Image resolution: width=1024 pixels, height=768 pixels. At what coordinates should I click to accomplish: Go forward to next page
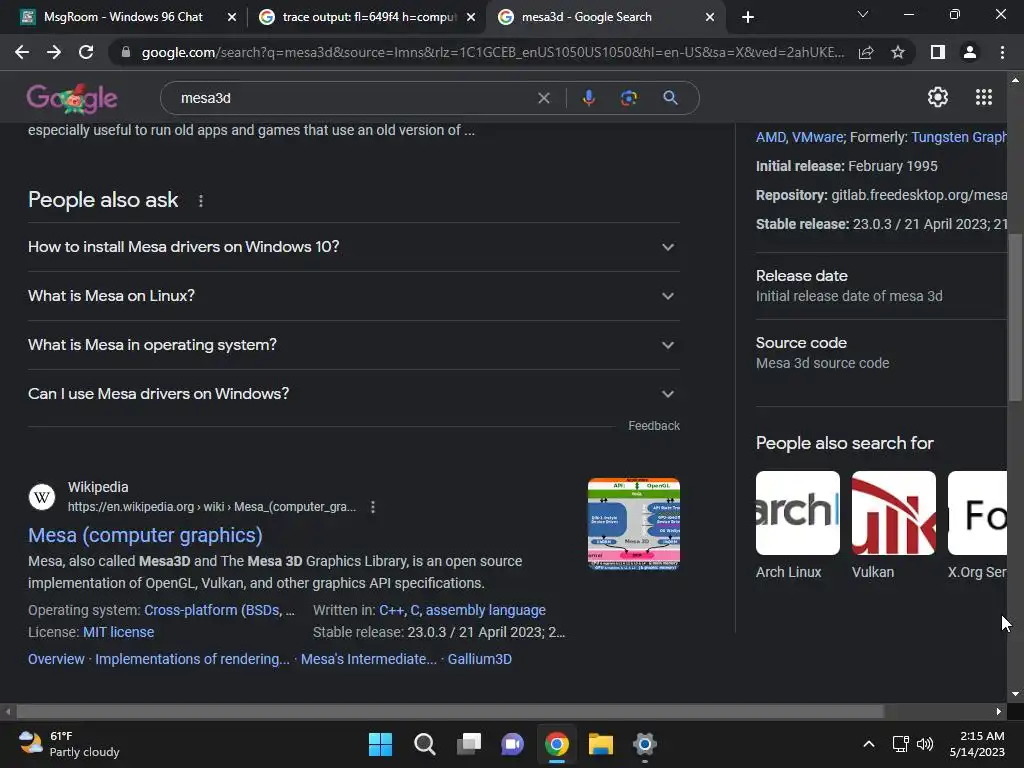pyautogui.click(x=54, y=52)
